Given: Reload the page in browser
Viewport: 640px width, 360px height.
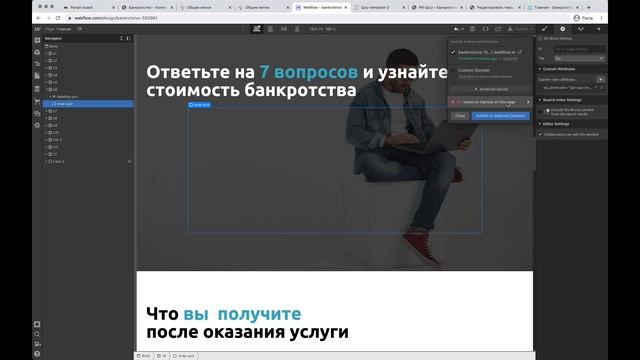Looking at the screenshot, I should [58, 18].
